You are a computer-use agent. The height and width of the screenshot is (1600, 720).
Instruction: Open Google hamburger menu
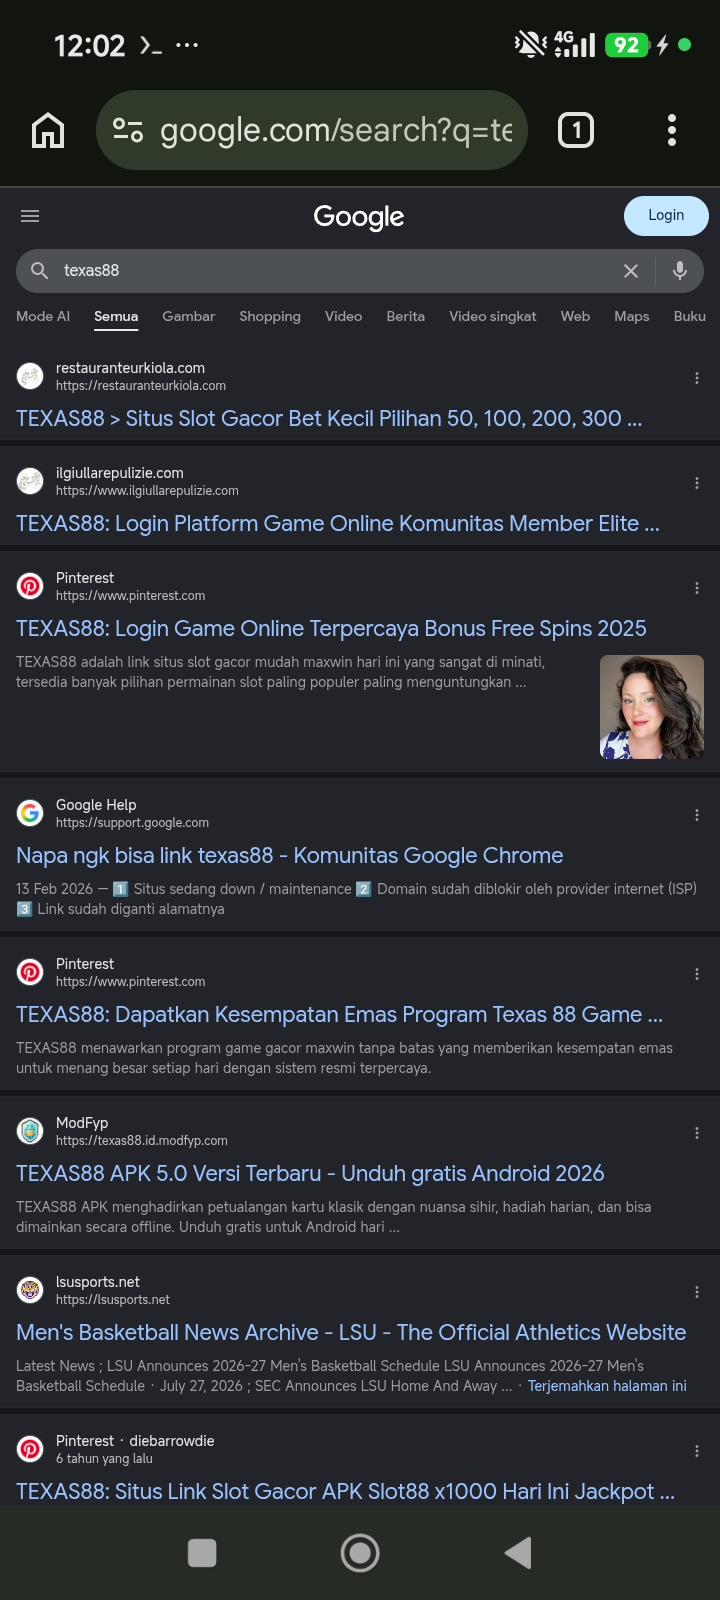pyautogui.click(x=30, y=216)
